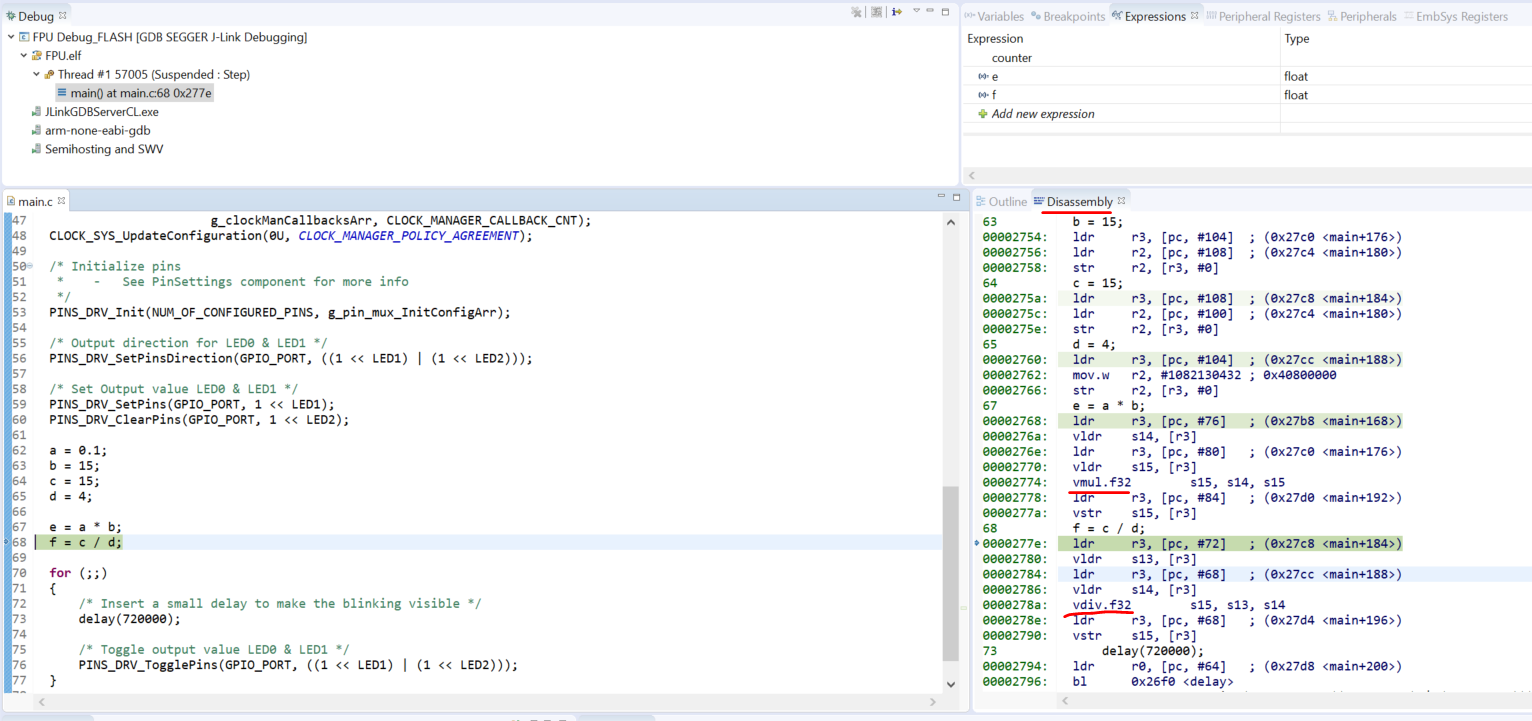This screenshot has width=1532, height=721.
Task: Click the C file icon on the main.c tab
Action: 10,200
